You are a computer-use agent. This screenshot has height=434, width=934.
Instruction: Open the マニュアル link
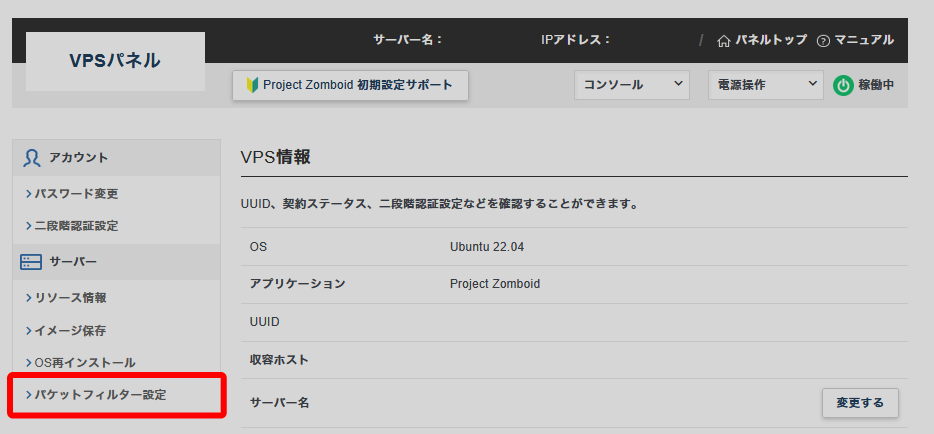tap(864, 41)
